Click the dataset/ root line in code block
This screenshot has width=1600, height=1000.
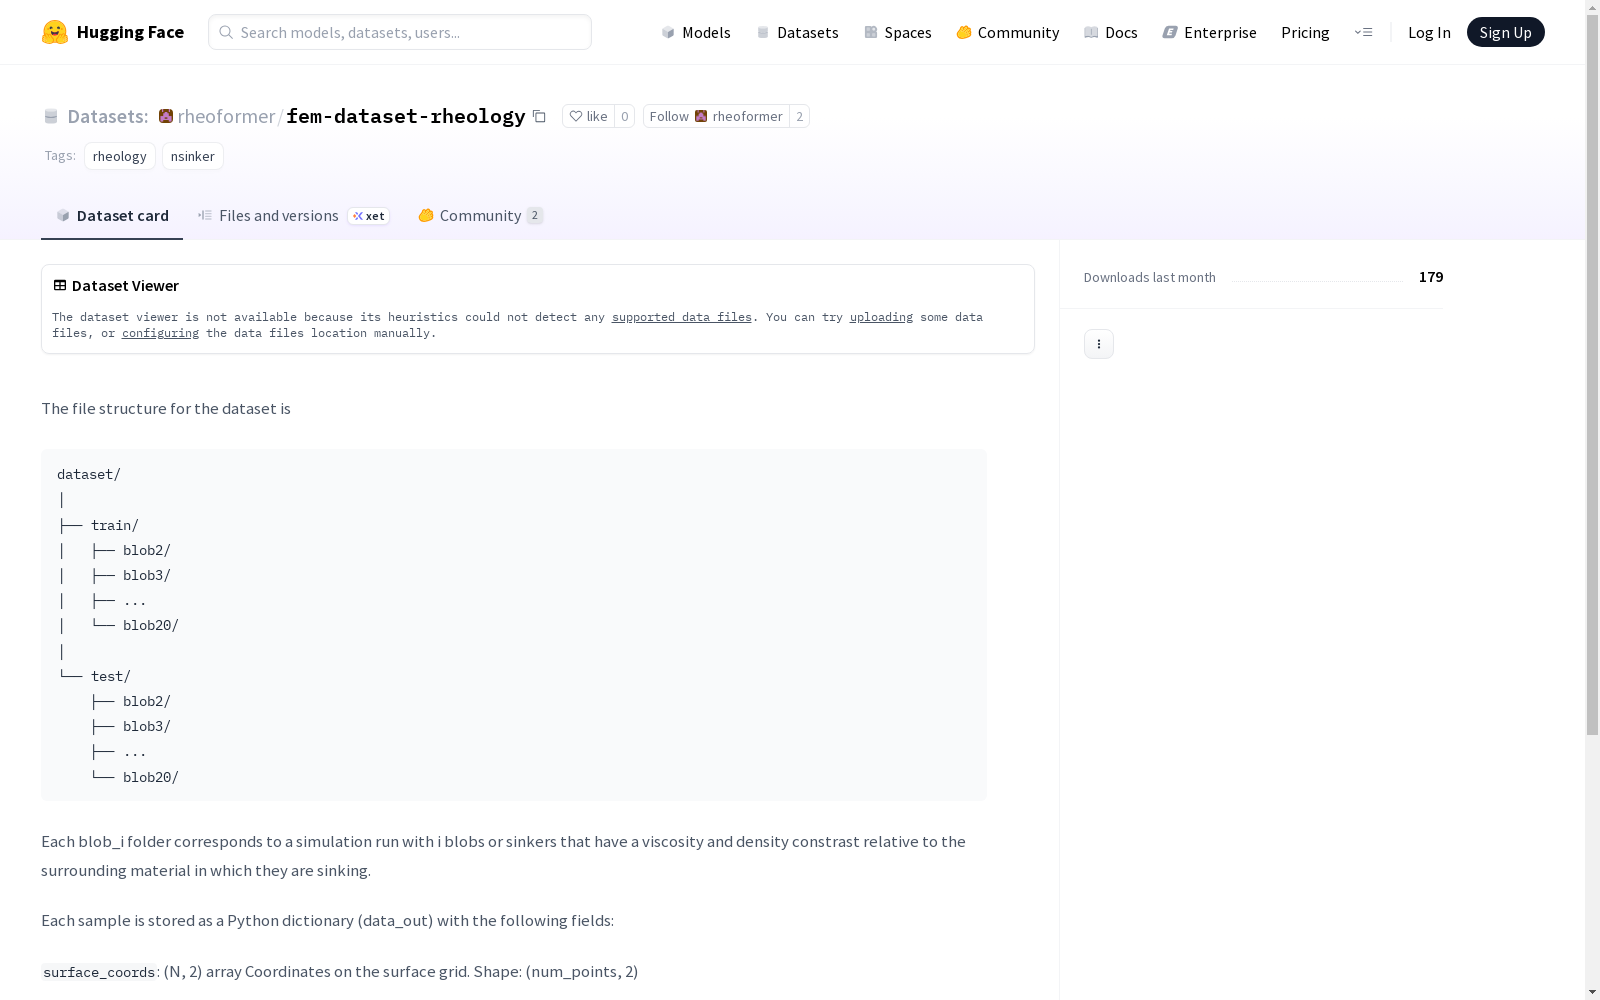pos(89,474)
